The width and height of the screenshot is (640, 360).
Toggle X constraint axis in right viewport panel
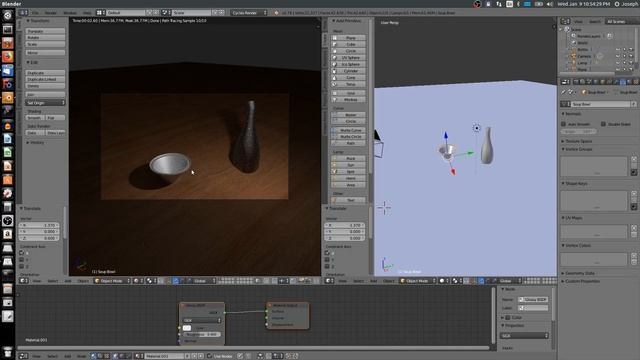[x=327, y=253]
